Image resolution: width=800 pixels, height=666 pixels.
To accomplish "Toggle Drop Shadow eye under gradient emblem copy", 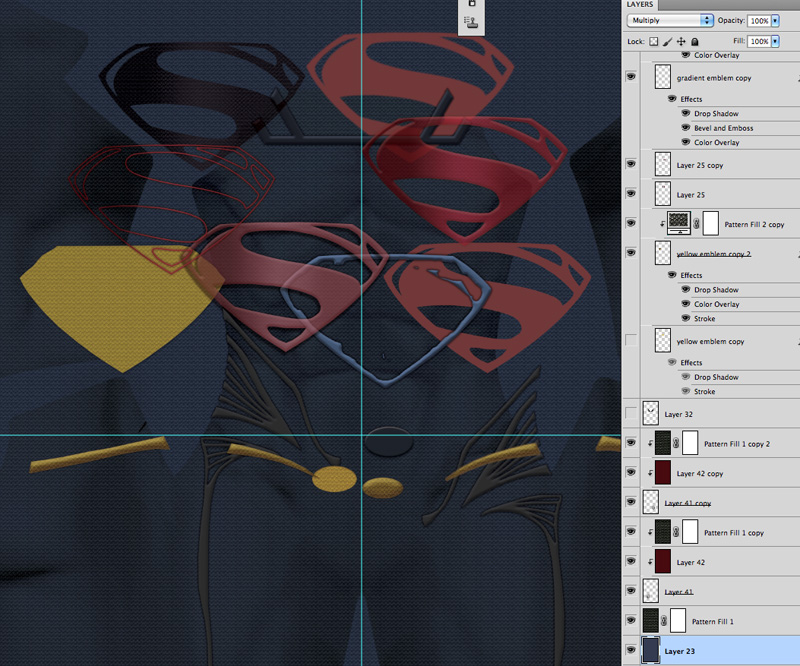I will pos(686,113).
